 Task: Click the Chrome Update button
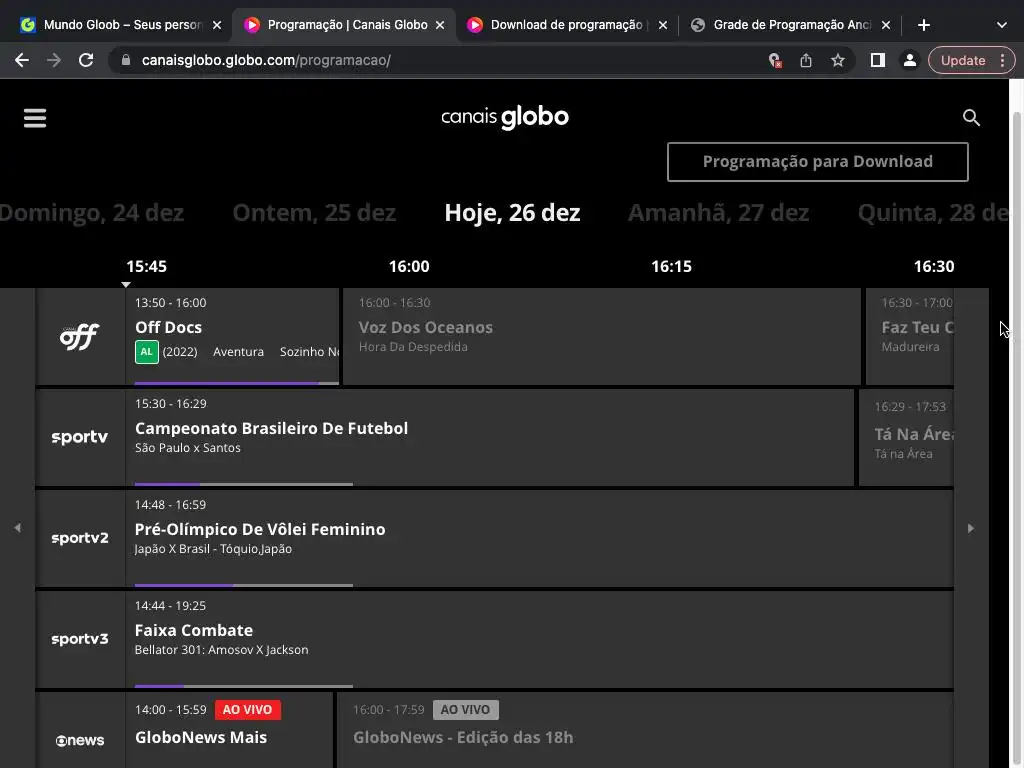click(963, 61)
